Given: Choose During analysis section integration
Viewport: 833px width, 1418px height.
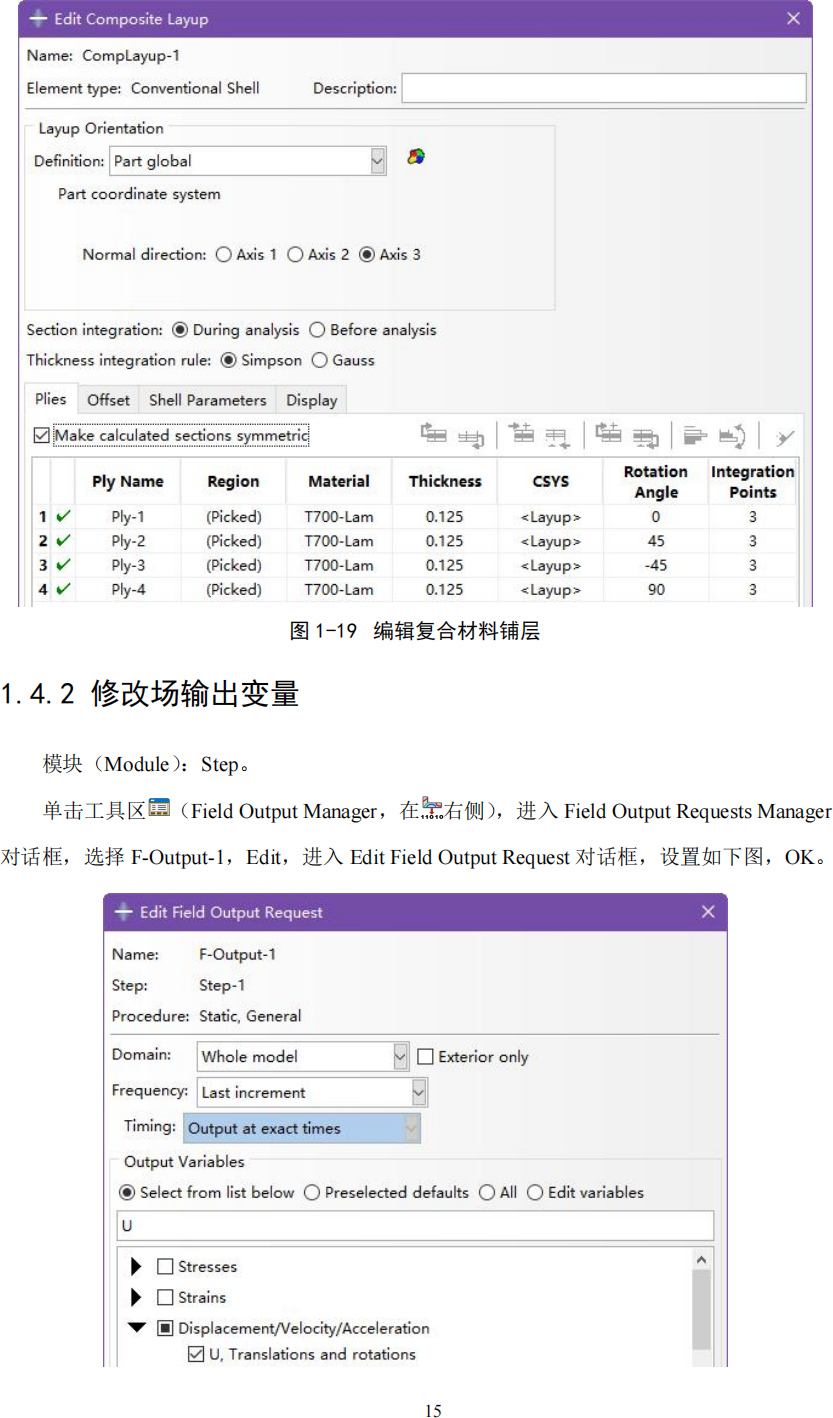Looking at the screenshot, I should 180,330.
